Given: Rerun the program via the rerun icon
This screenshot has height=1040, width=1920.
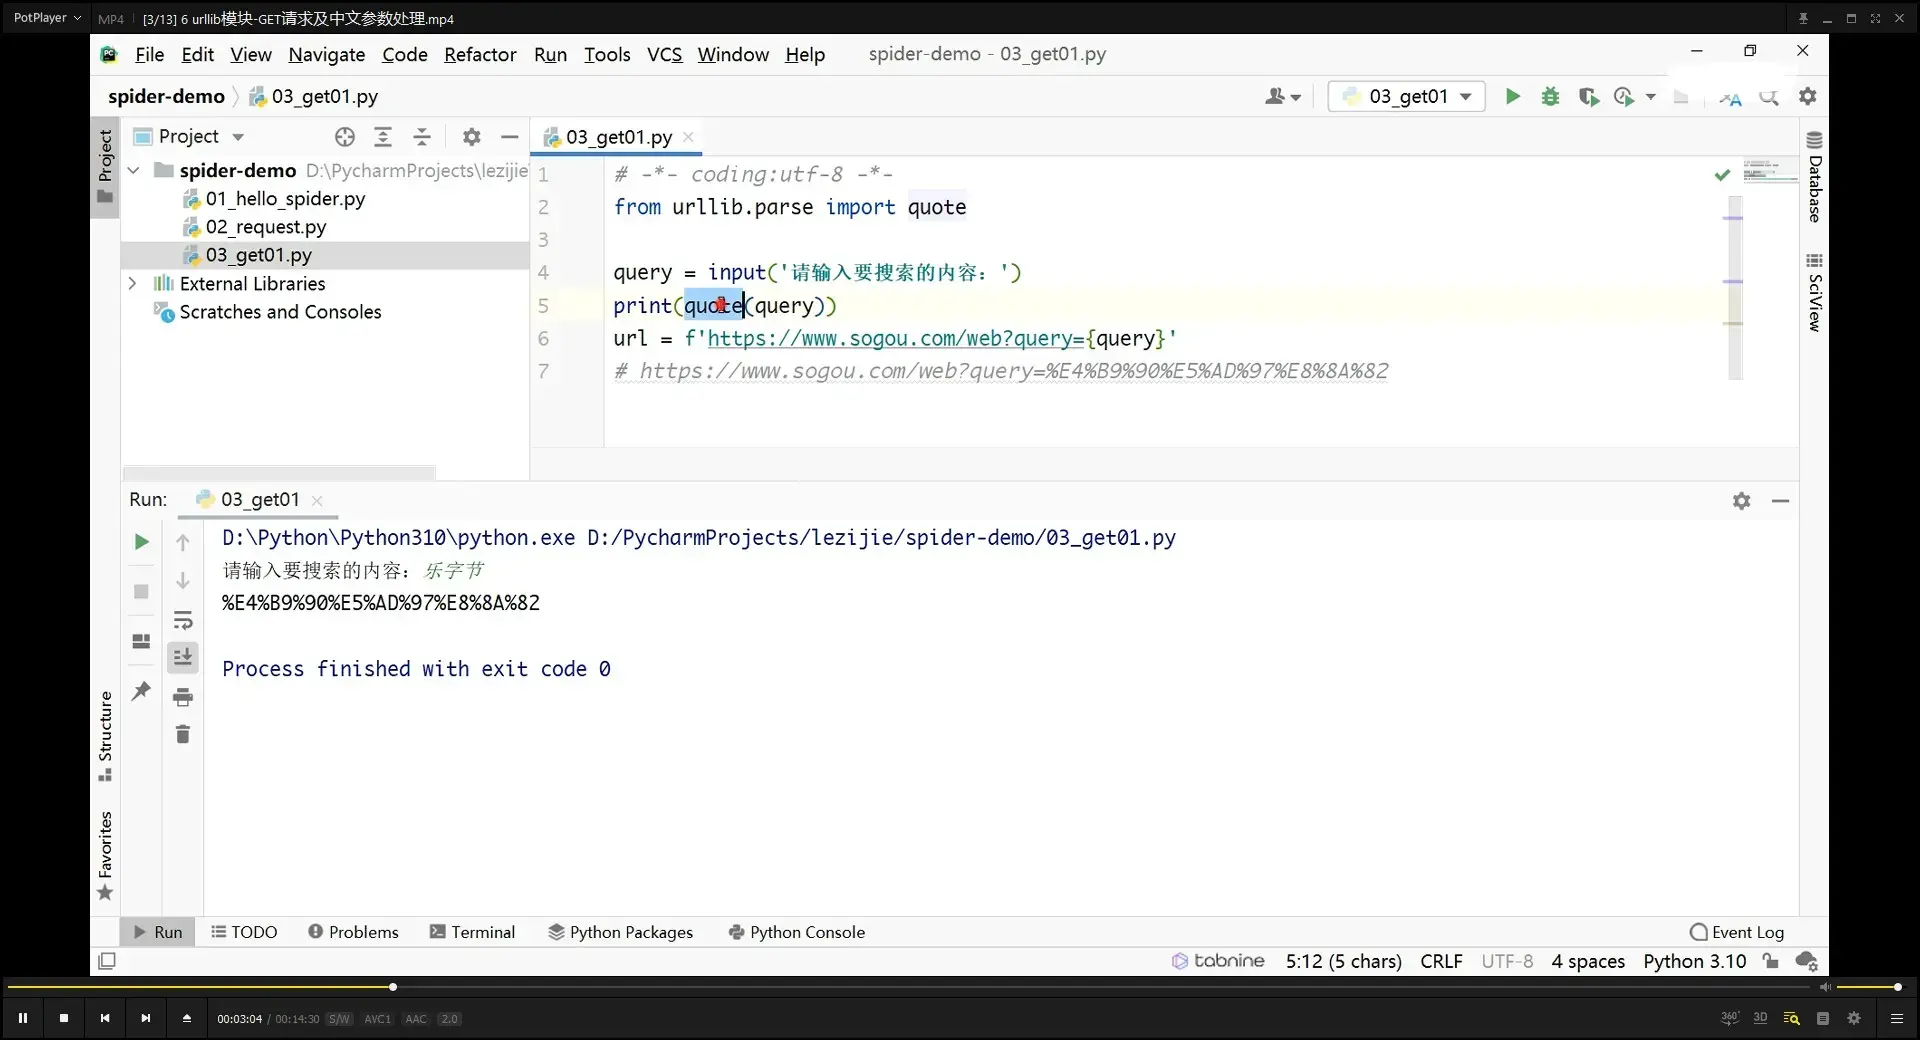Looking at the screenshot, I should coord(141,542).
